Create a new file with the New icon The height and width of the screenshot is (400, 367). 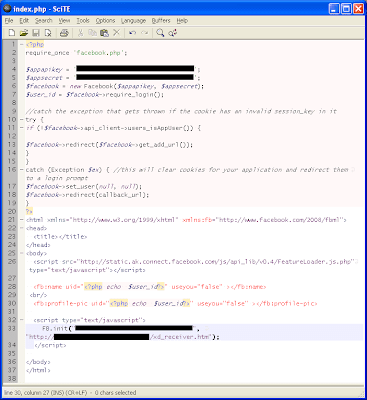tap(12, 33)
